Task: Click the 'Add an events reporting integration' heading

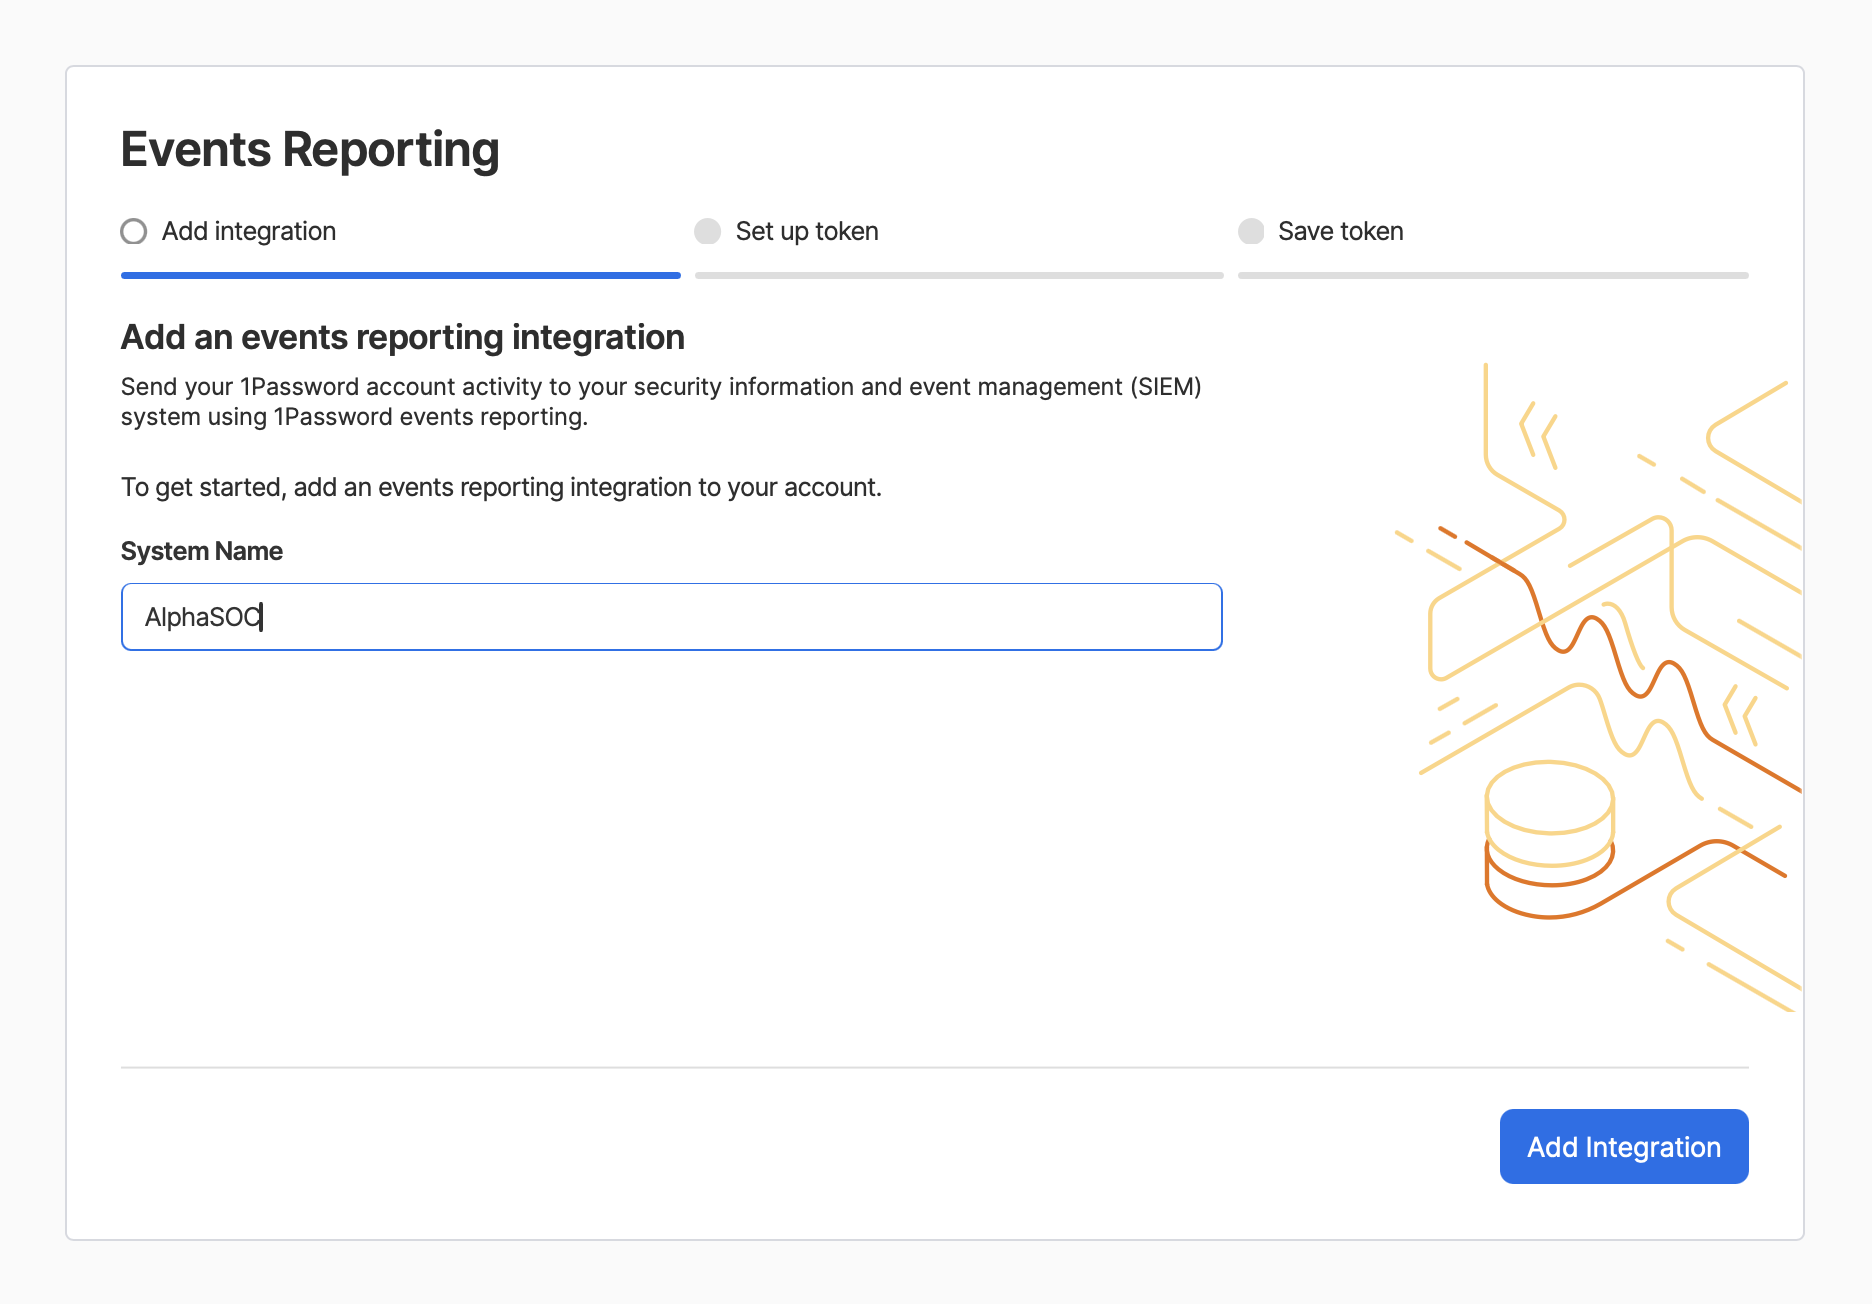Action: (x=403, y=337)
